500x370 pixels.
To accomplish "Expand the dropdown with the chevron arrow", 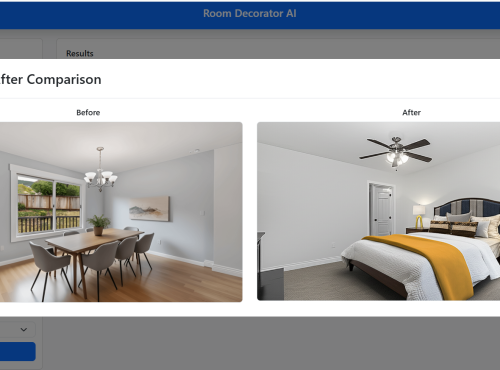I will [17, 329].
